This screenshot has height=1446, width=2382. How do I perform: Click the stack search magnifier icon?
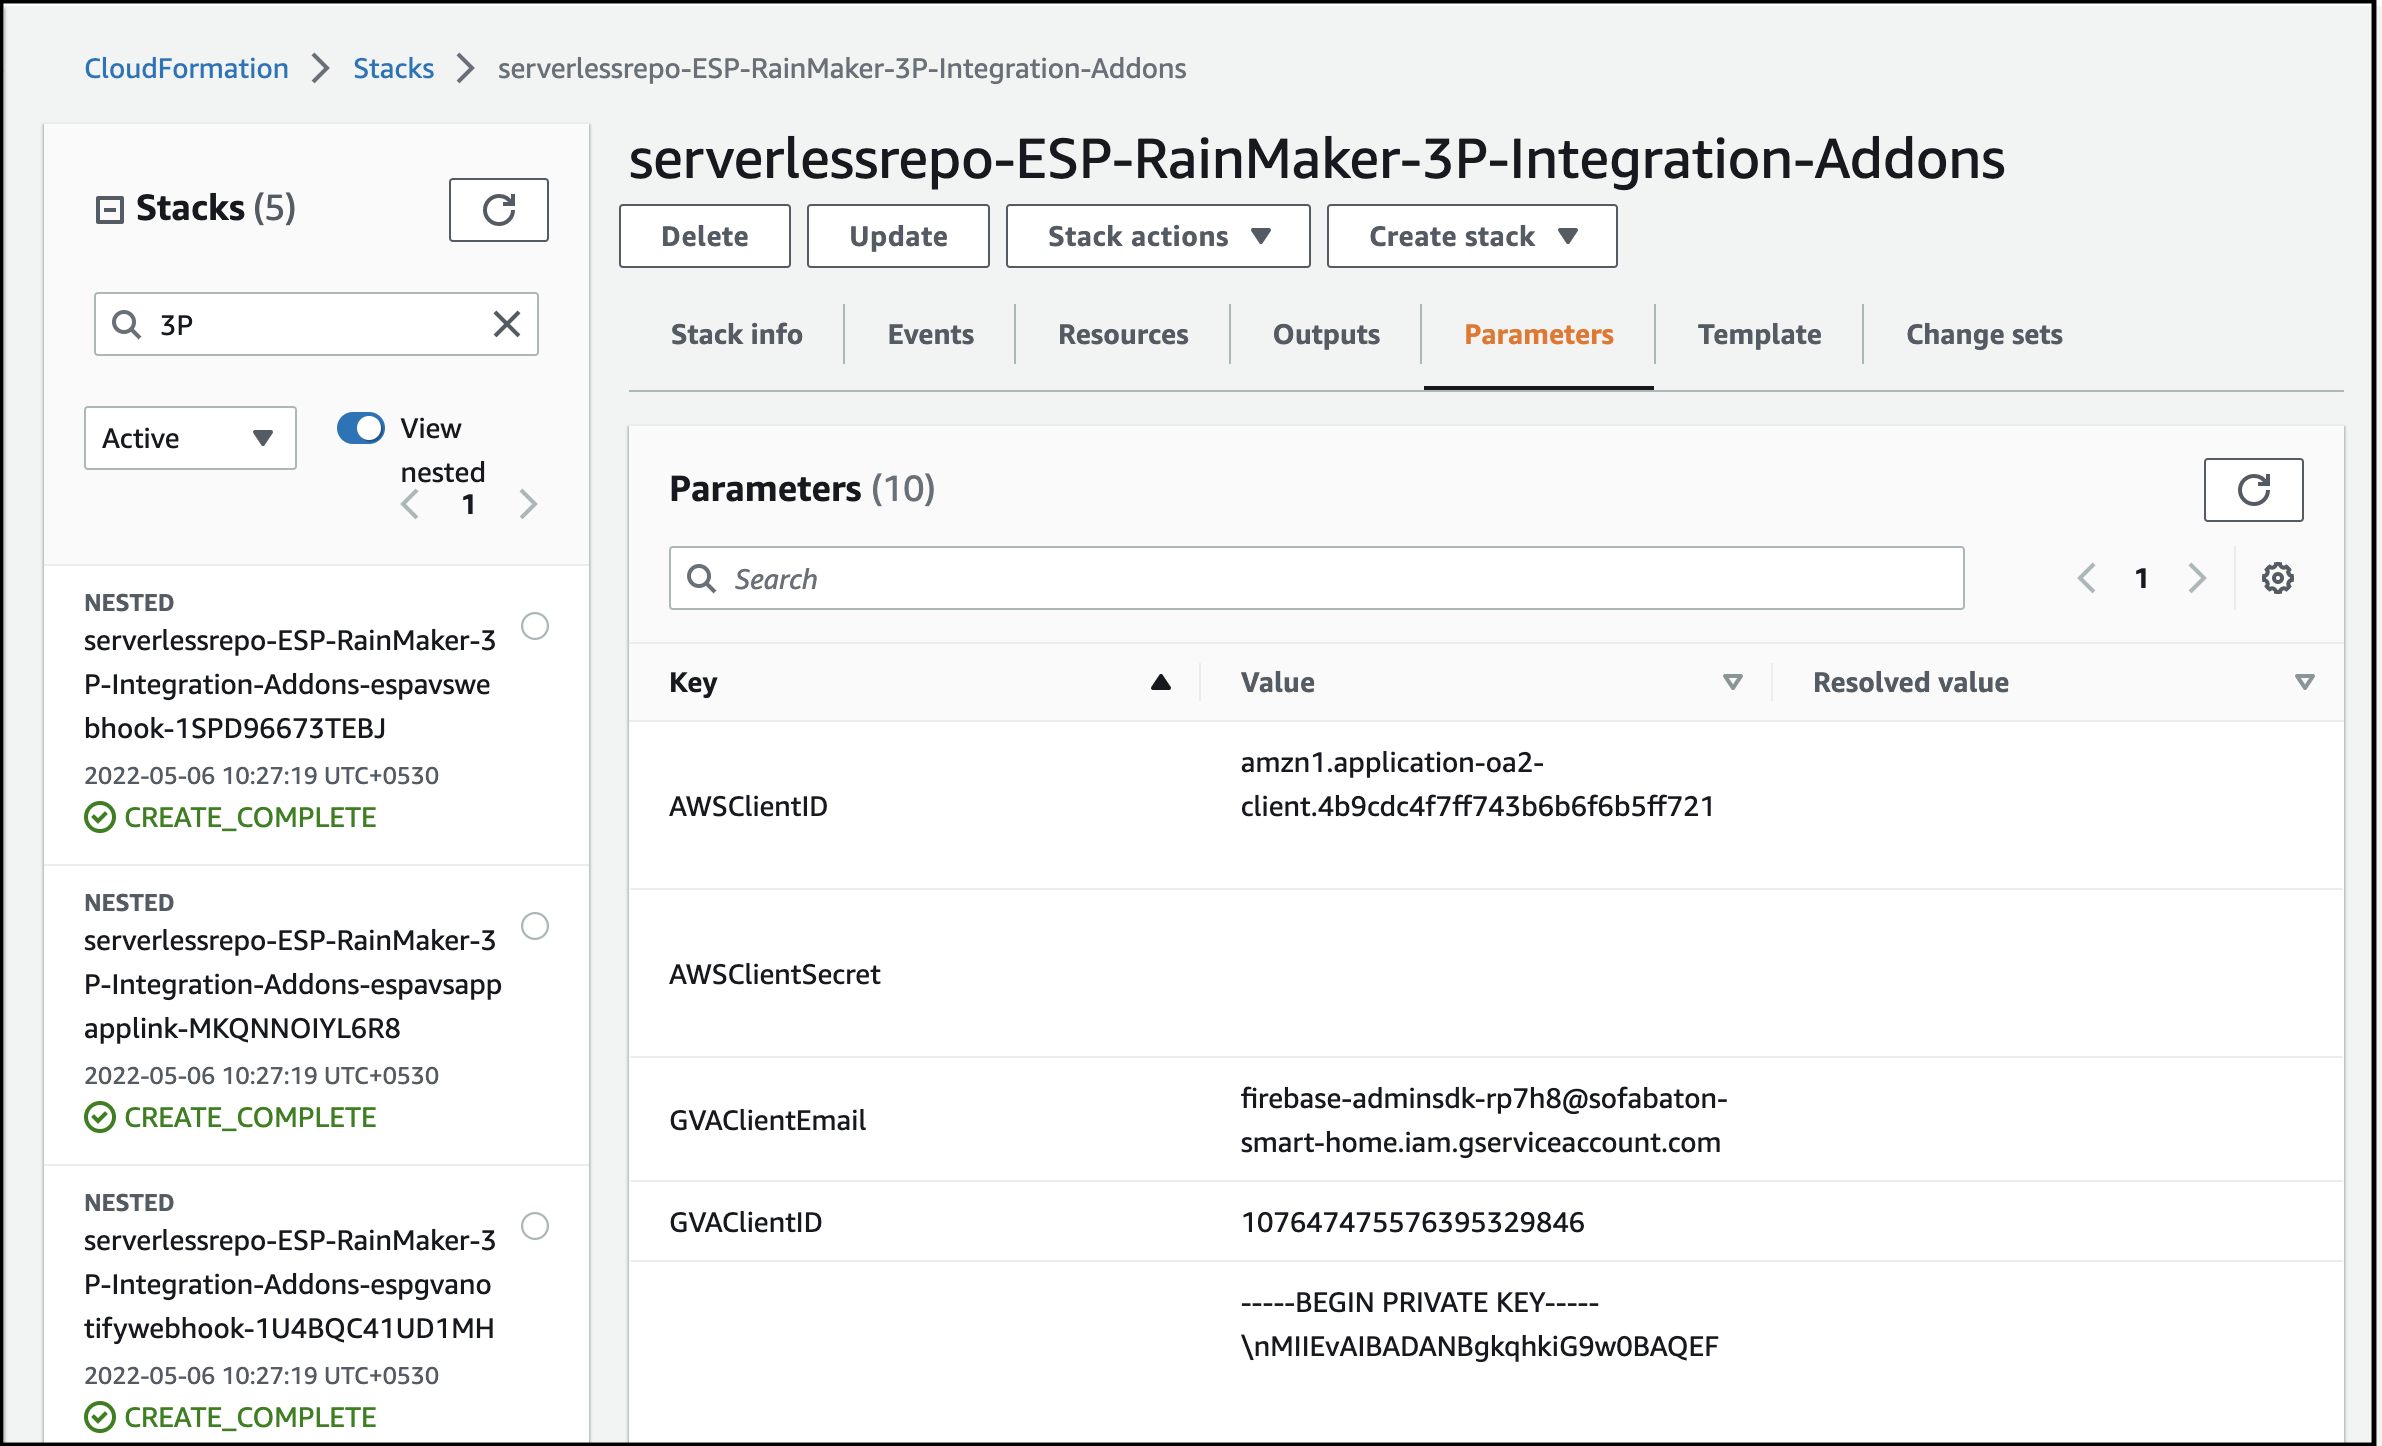click(x=126, y=324)
